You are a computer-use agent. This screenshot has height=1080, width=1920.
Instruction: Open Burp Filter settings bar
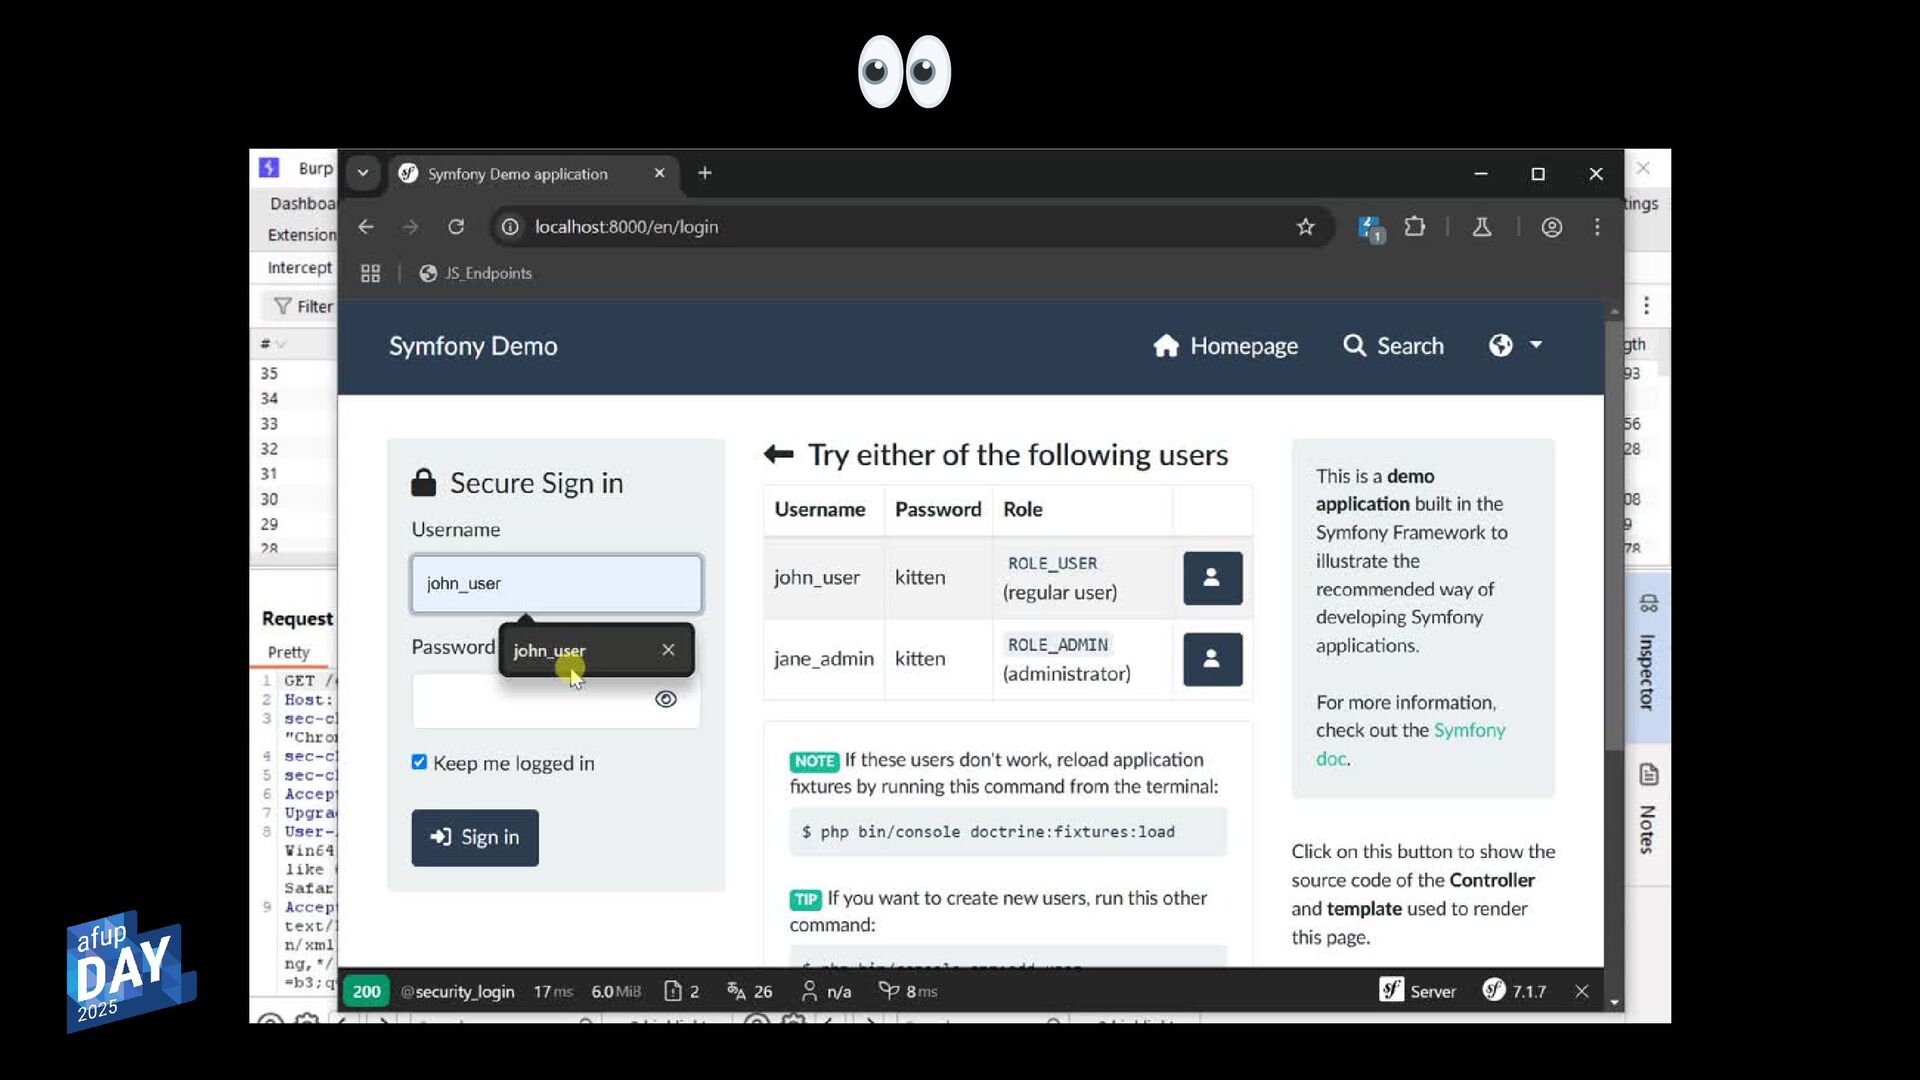pos(304,306)
